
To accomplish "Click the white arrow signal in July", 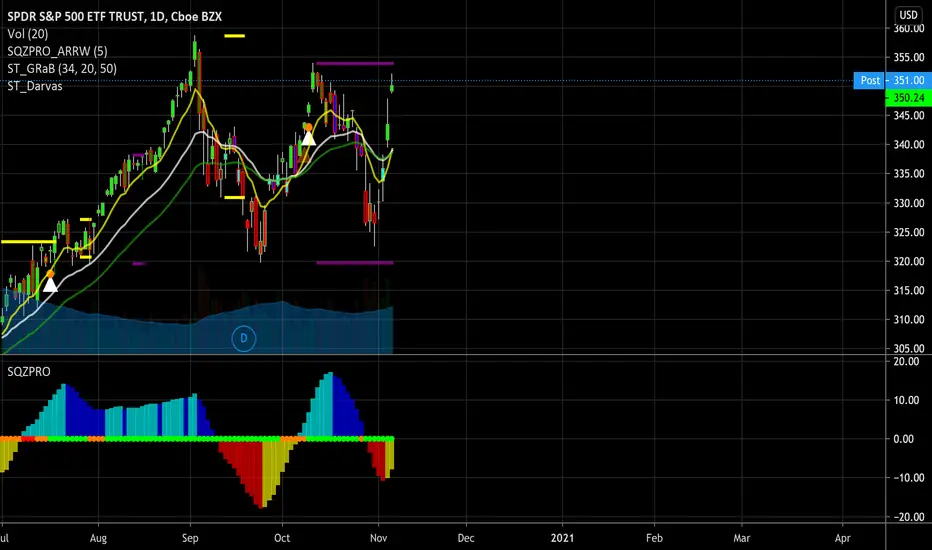I will (x=50, y=284).
